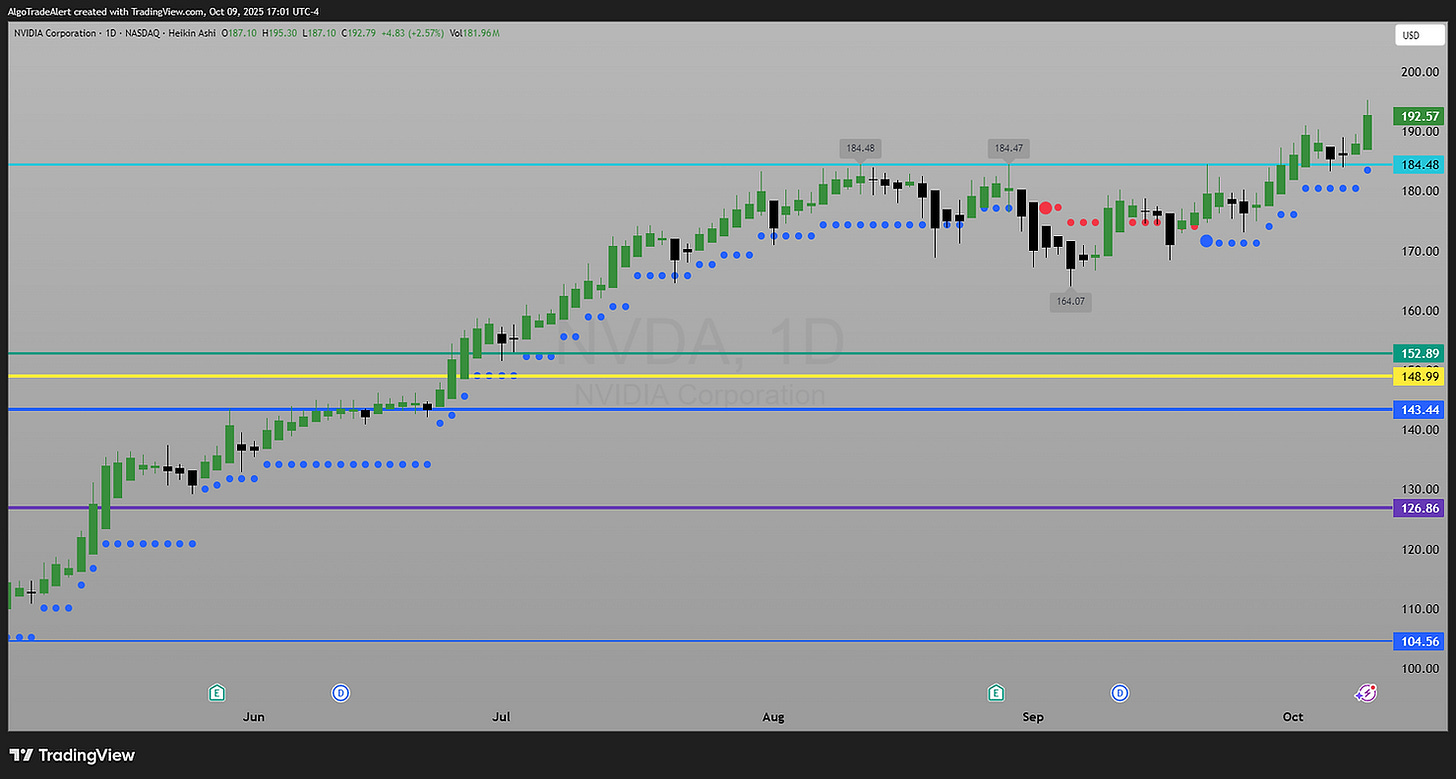The image size is (1456, 779).
Task: Click the 120.00 price scale value
Action: [1420, 549]
